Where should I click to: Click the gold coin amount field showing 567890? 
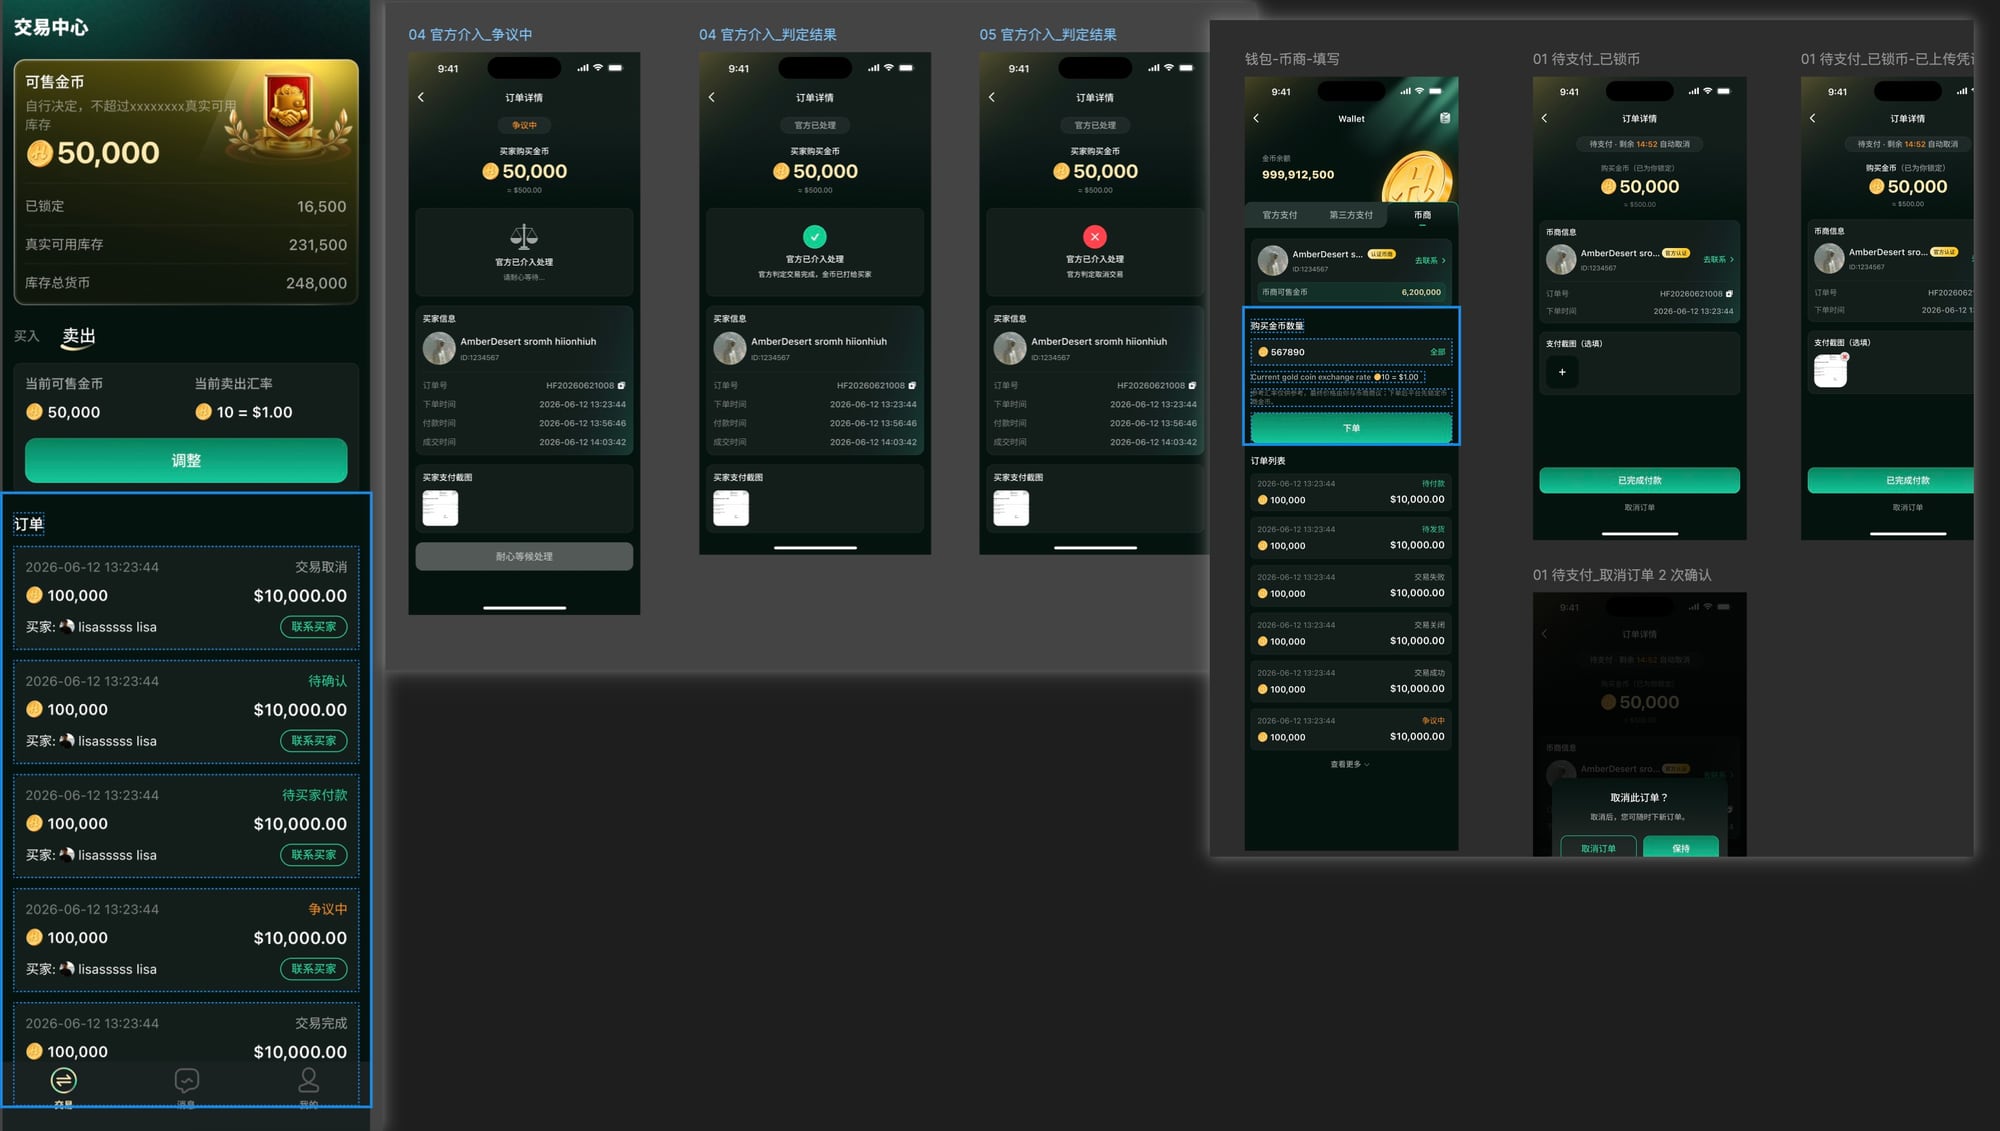pos(1351,352)
